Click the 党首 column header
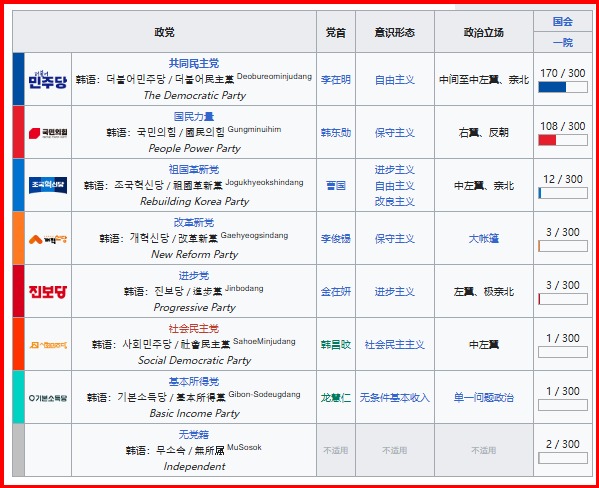599x488 pixels. pyautogui.click(x=336, y=32)
